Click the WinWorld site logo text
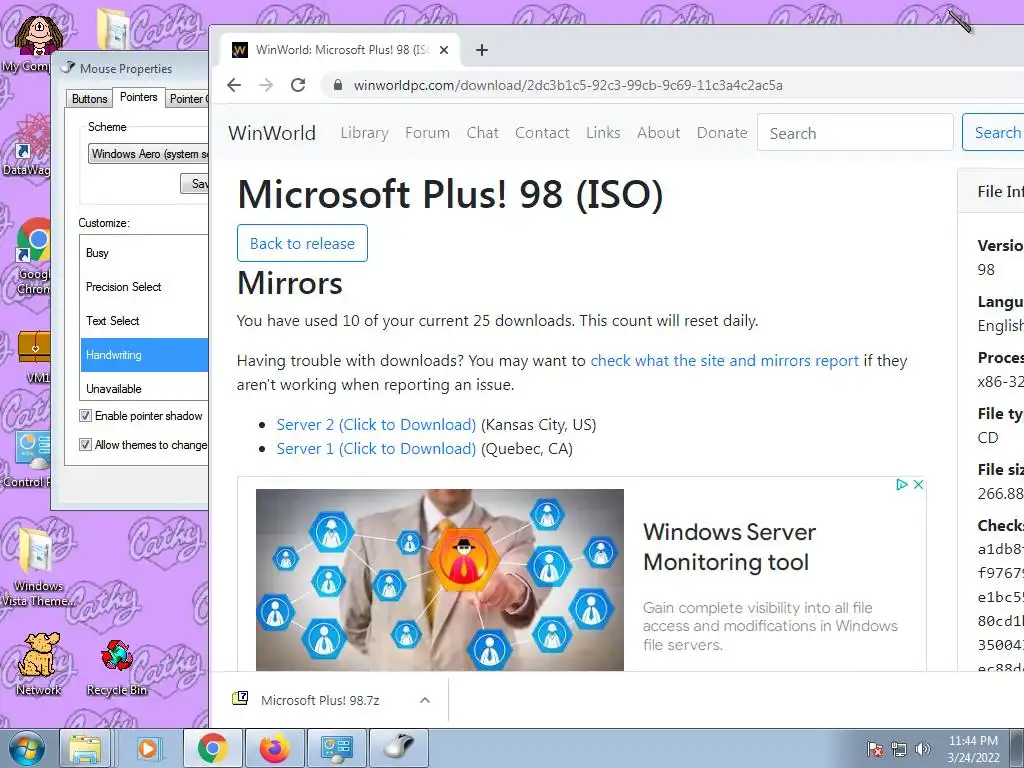 [x=272, y=133]
